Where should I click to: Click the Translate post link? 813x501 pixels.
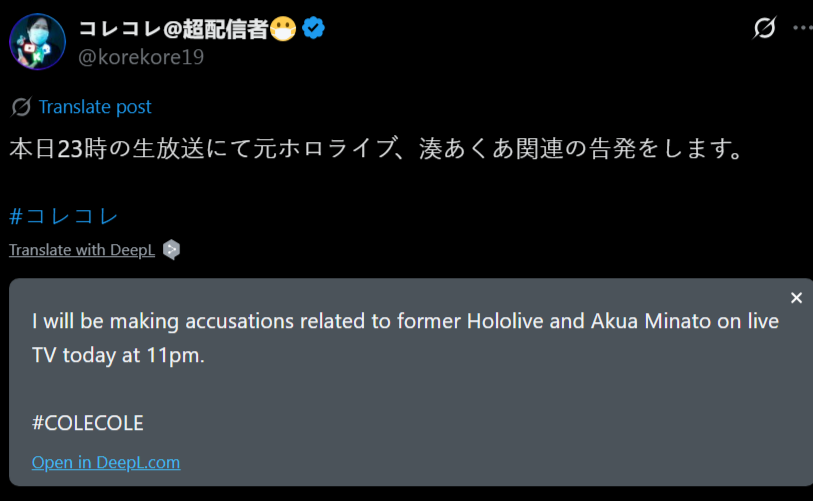tap(95, 107)
